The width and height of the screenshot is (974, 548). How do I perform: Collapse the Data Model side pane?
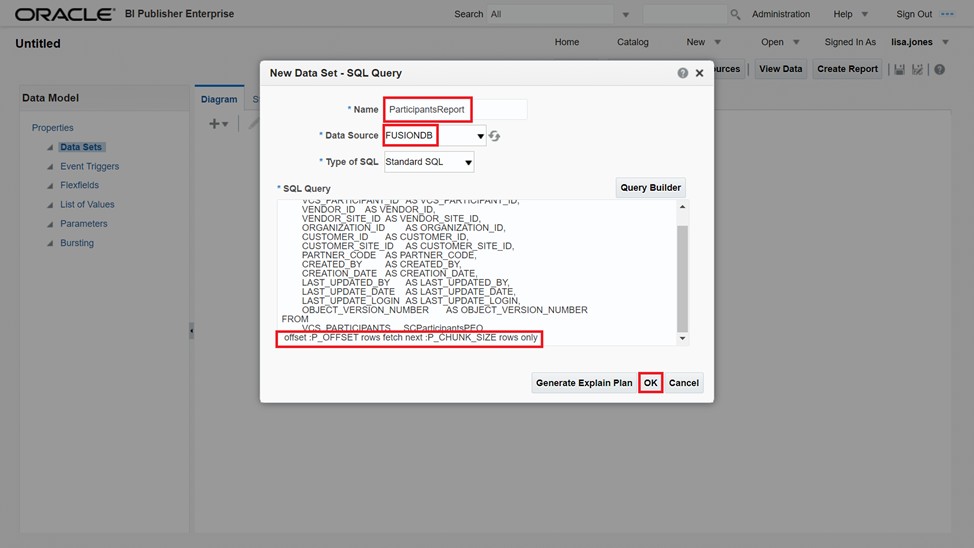coord(191,331)
